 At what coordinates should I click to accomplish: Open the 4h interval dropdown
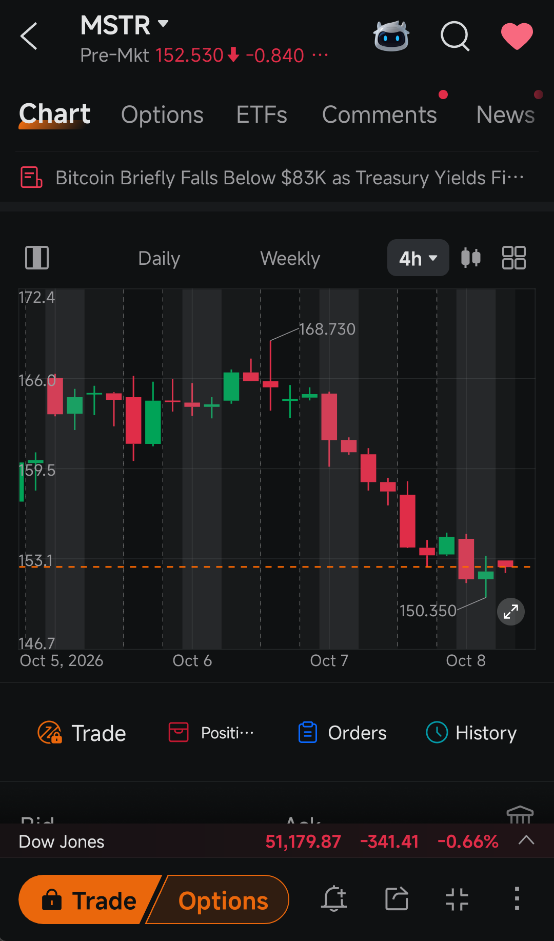click(x=418, y=258)
